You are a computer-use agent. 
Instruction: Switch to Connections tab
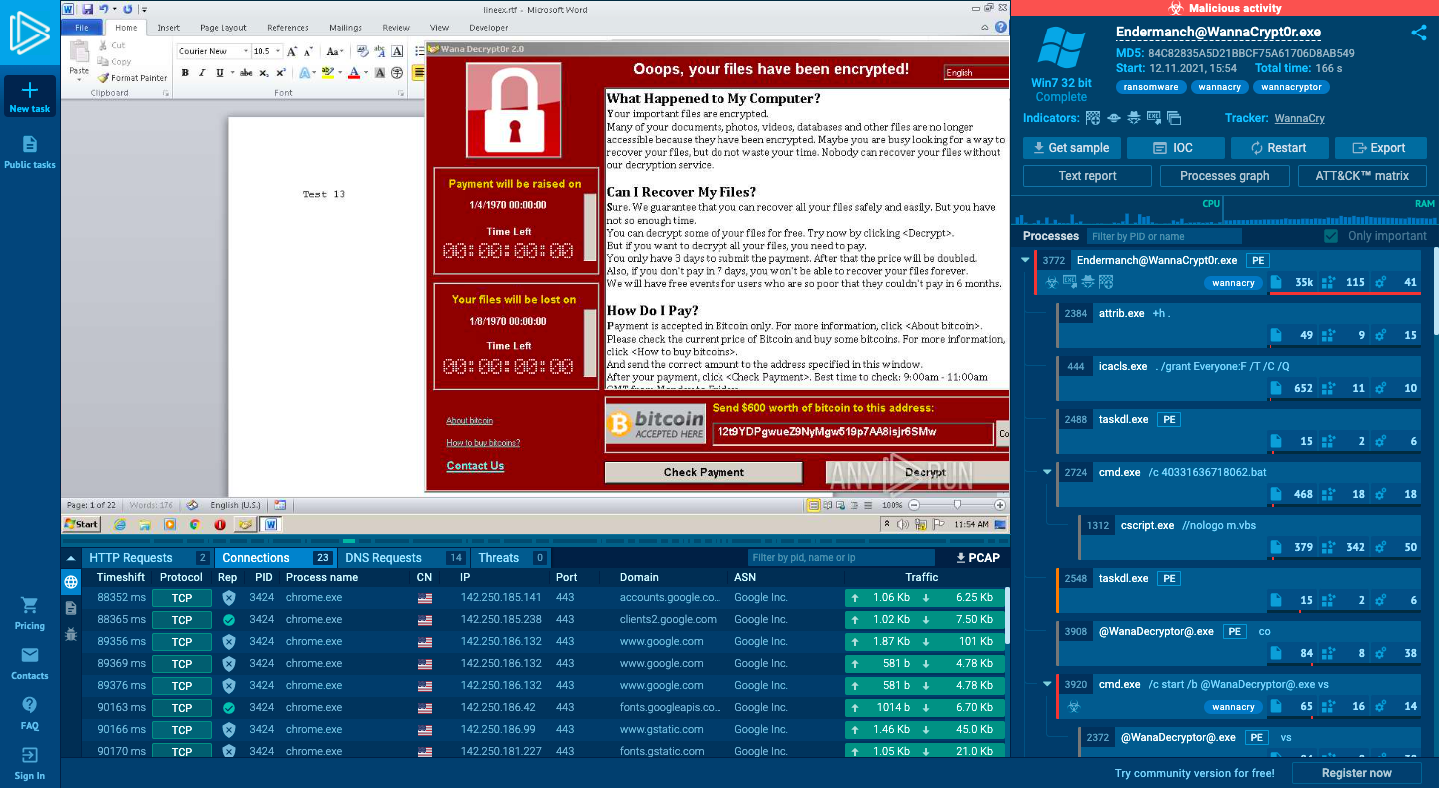[x=275, y=558]
